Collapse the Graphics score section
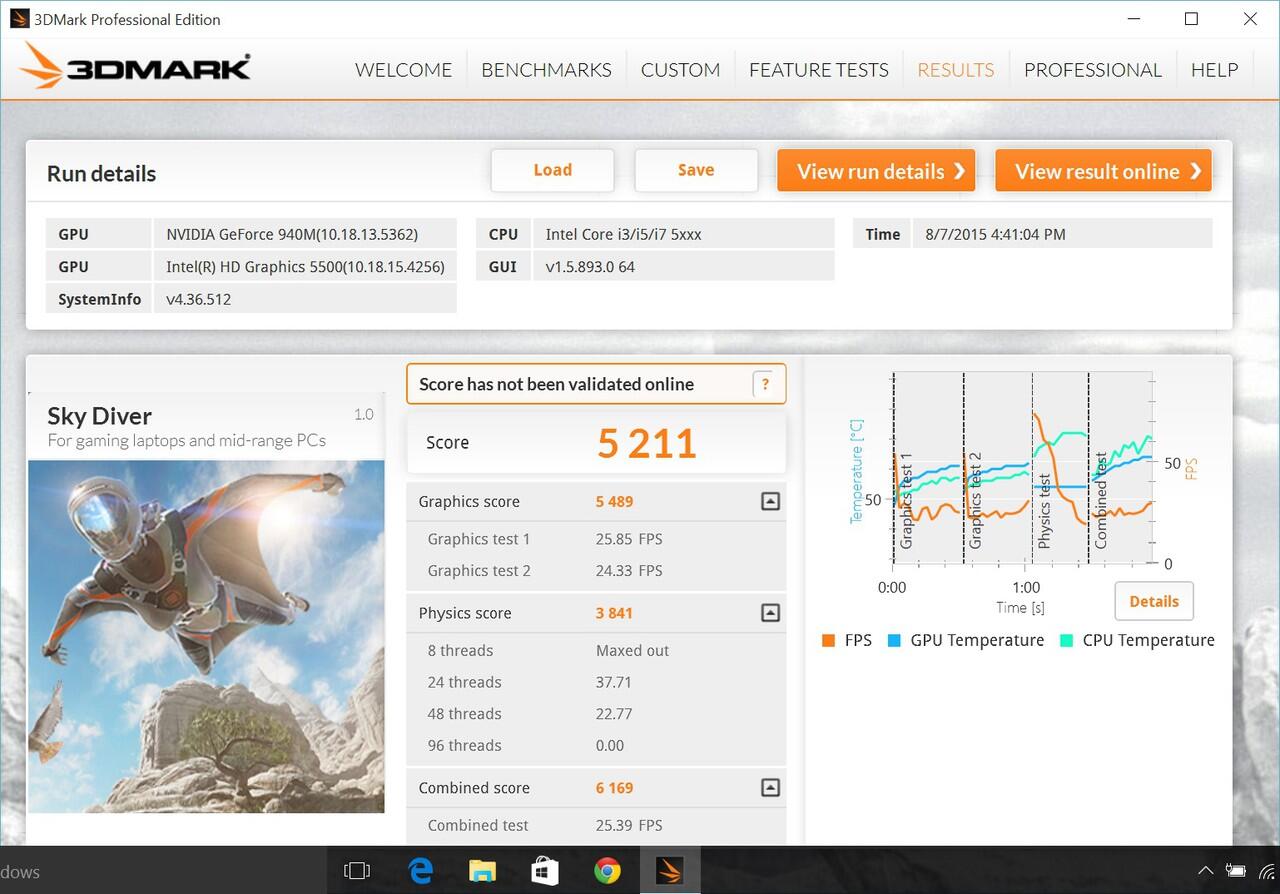Viewport: 1280px width, 894px height. point(770,502)
